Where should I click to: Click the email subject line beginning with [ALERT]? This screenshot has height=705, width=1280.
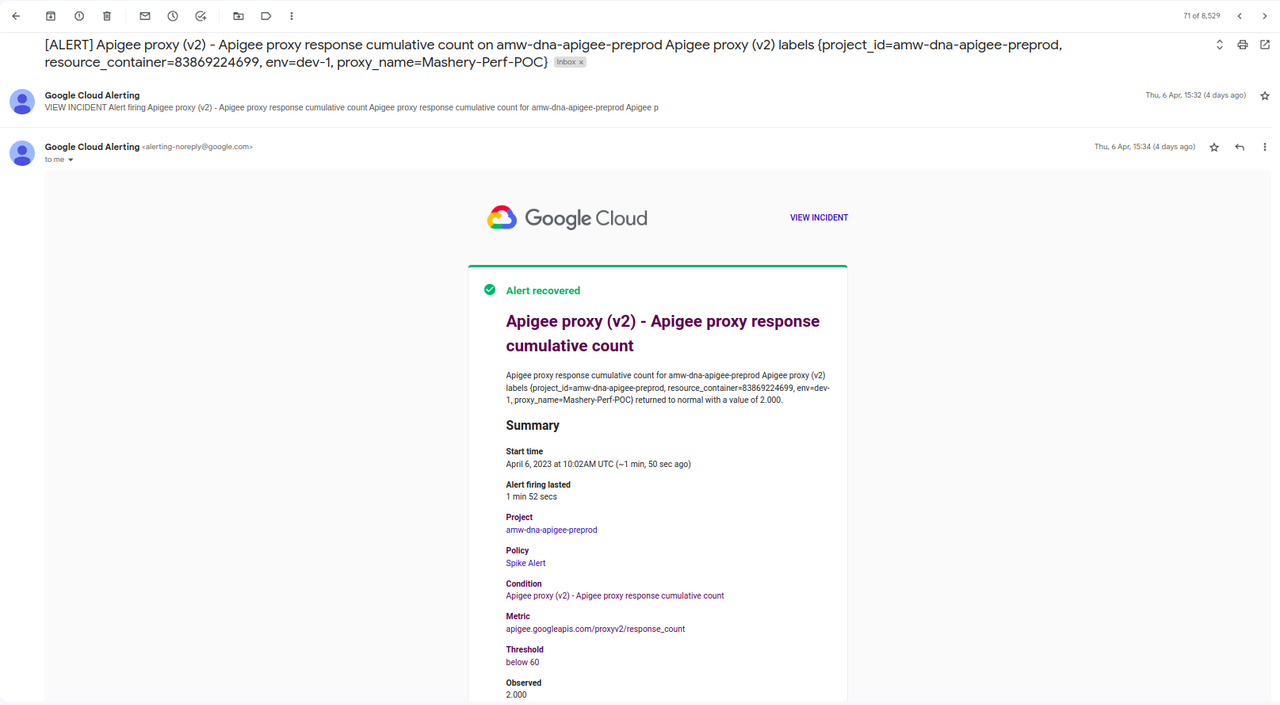tap(553, 53)
